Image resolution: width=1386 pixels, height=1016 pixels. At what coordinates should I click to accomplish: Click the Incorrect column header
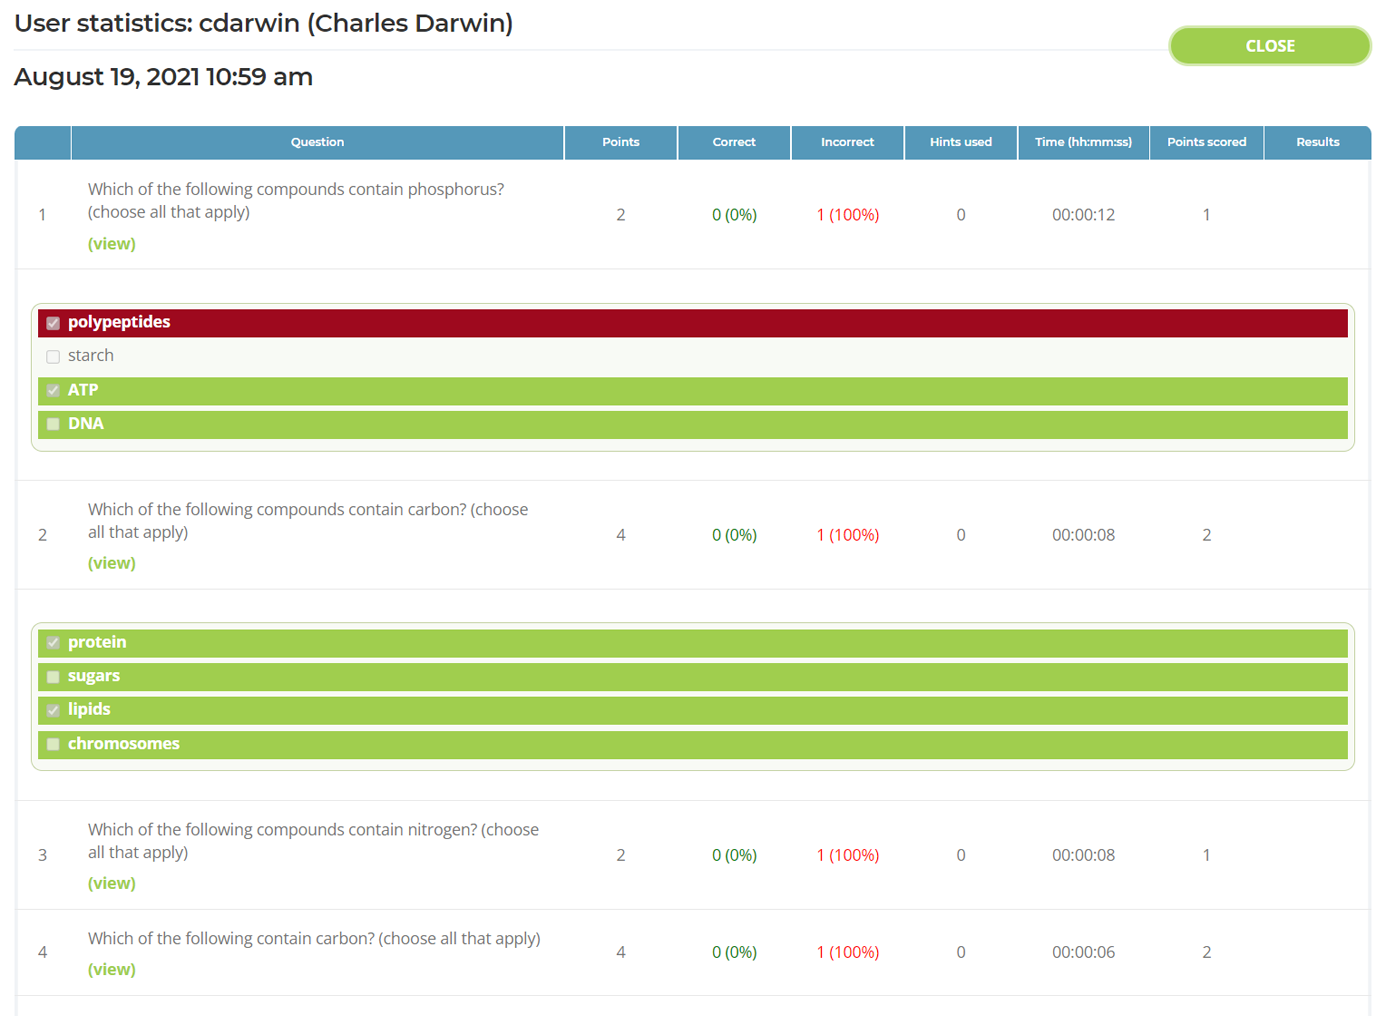(x=847, y=142)
